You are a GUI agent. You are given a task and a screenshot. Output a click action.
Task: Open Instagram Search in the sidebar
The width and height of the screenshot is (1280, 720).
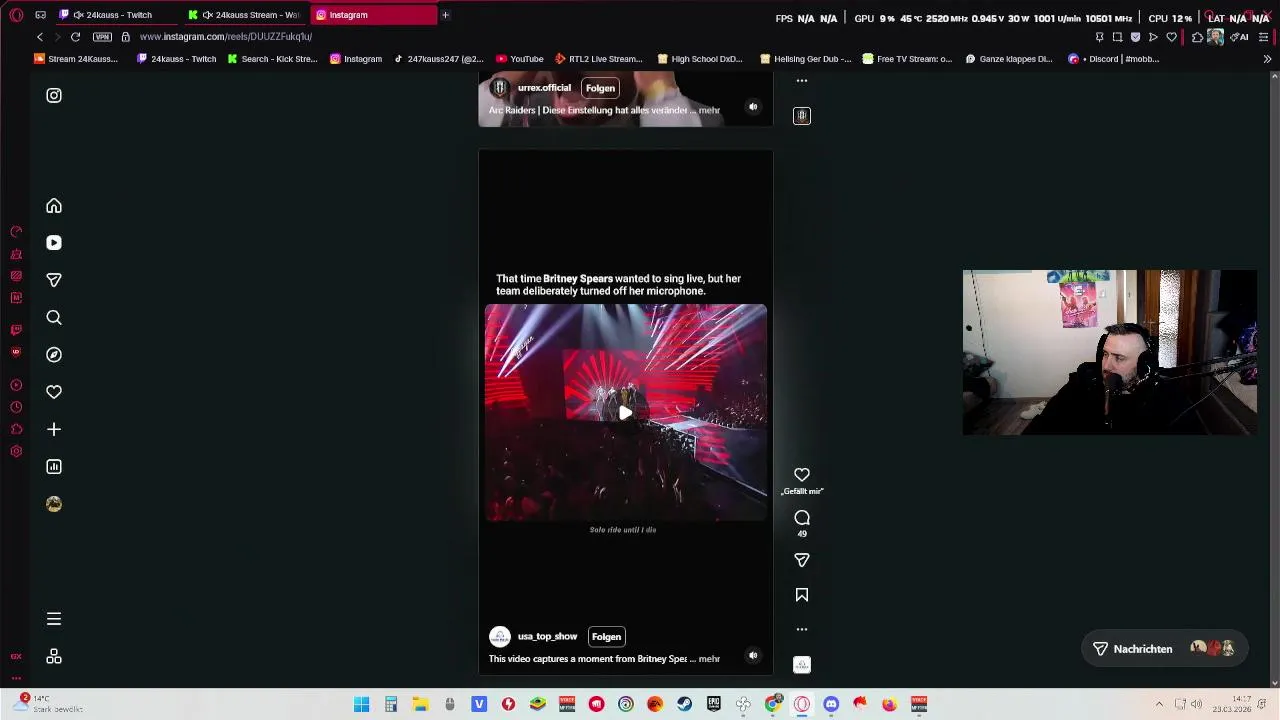point(54,317)
